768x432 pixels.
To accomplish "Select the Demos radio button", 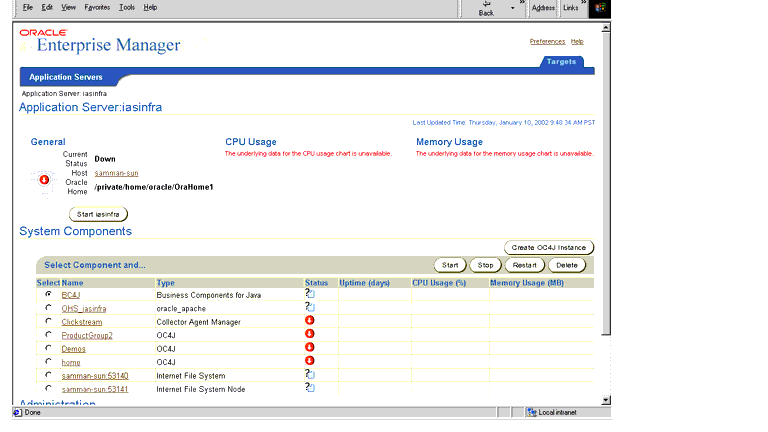I will 48,348.
